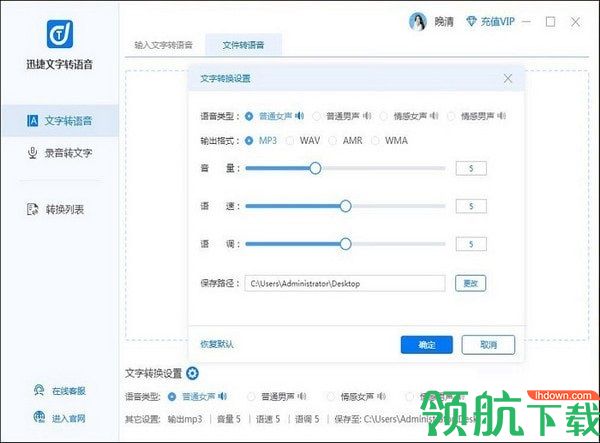This screenshot has width=600, height=443.
Task: Click the 语速 value box
Action: 471,206
